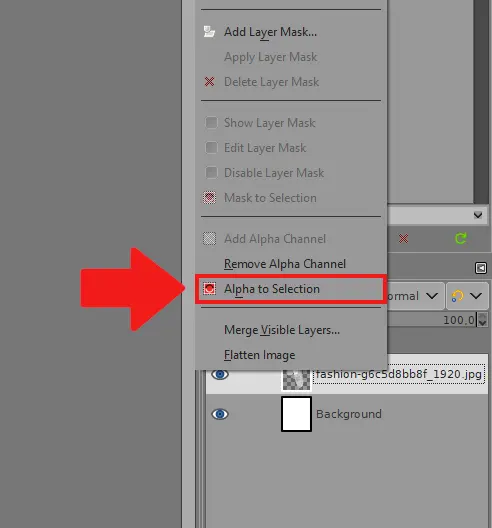Click the Add Layer Mask icon
The width and height of the screenshot is (492, 528).
(x=209, y=32)
